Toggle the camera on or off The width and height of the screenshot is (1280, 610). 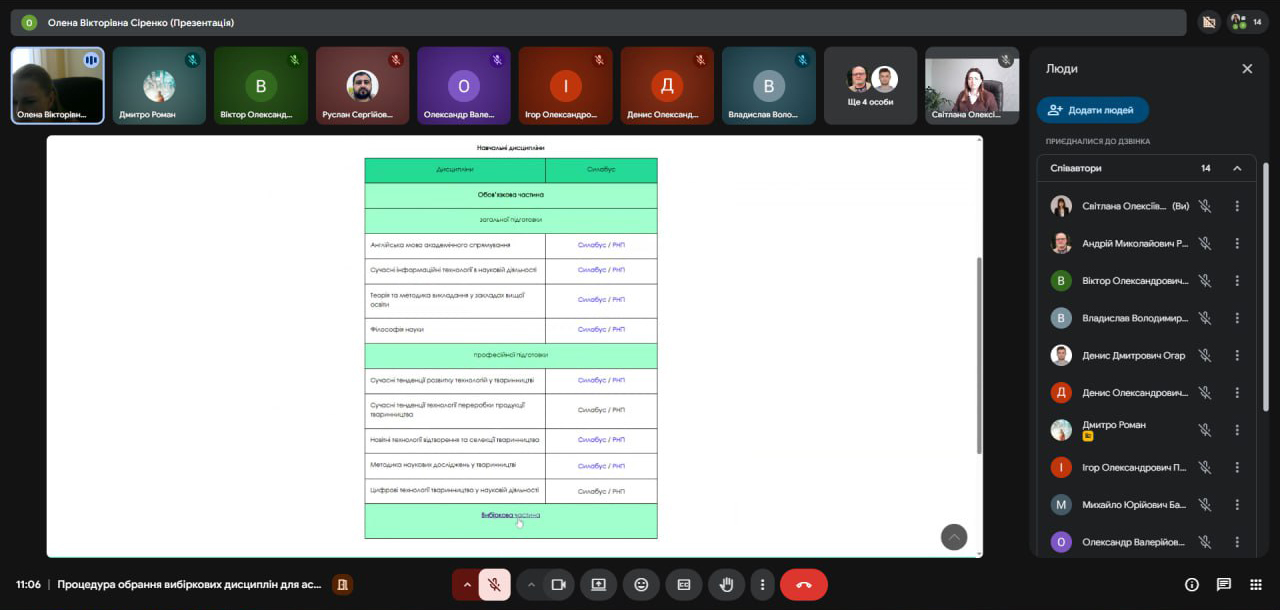(559, 585)
